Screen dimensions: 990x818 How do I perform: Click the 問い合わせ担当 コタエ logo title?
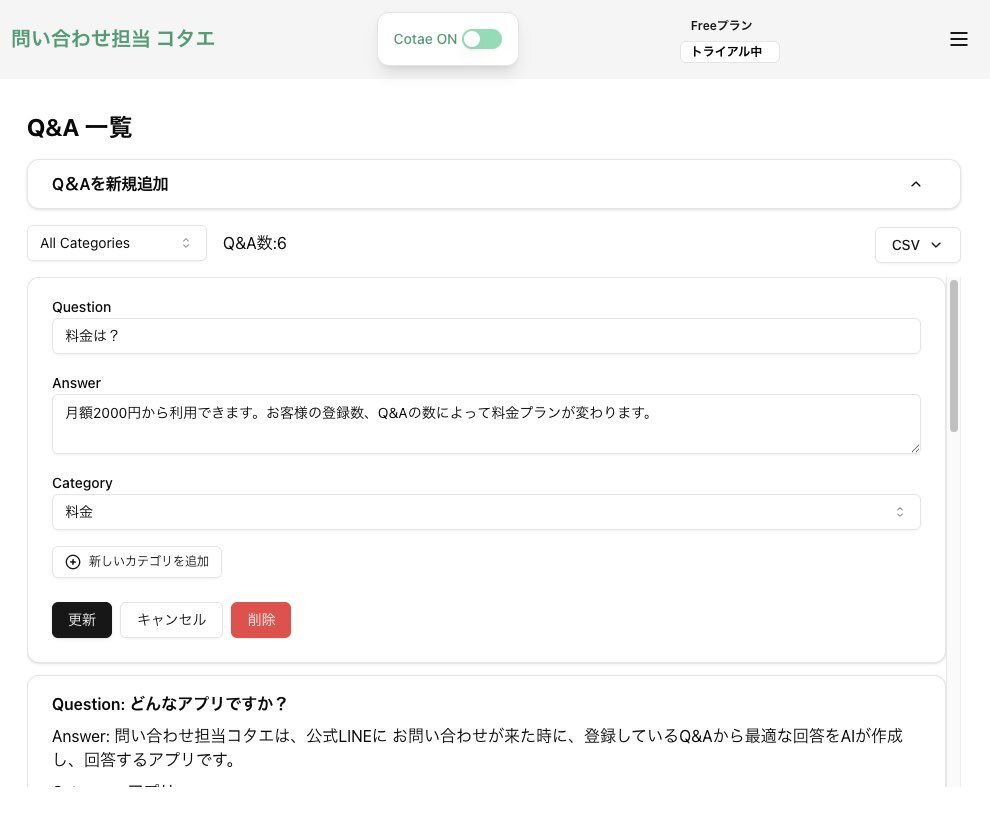pyautogui.click(x=113, y=39)
